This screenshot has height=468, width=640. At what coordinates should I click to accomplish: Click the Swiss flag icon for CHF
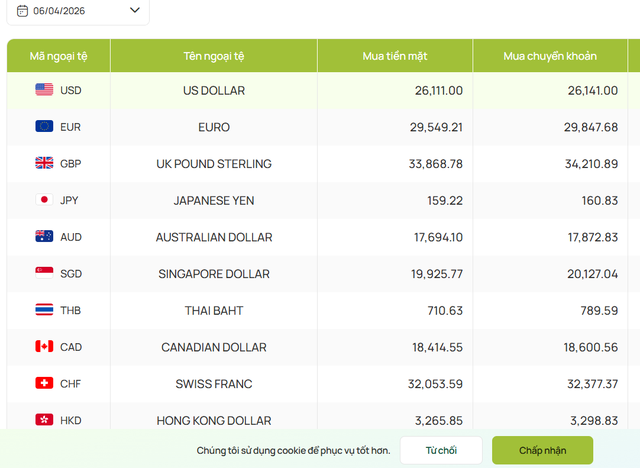(x=44, y=383)
